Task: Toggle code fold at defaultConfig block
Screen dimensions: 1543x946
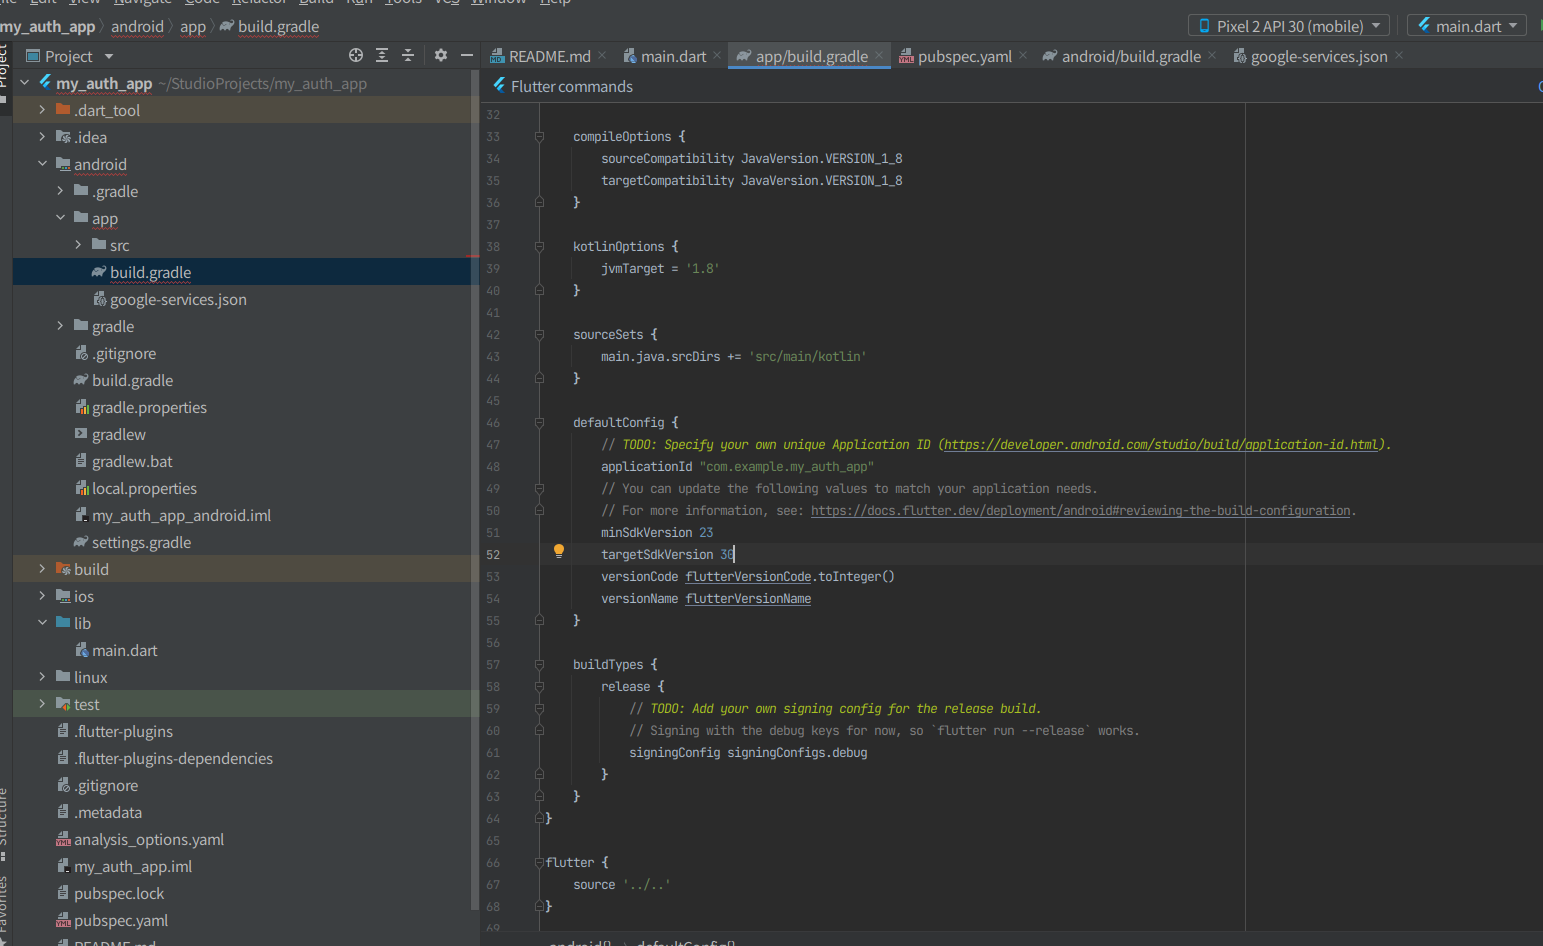Action: (539, 423)
